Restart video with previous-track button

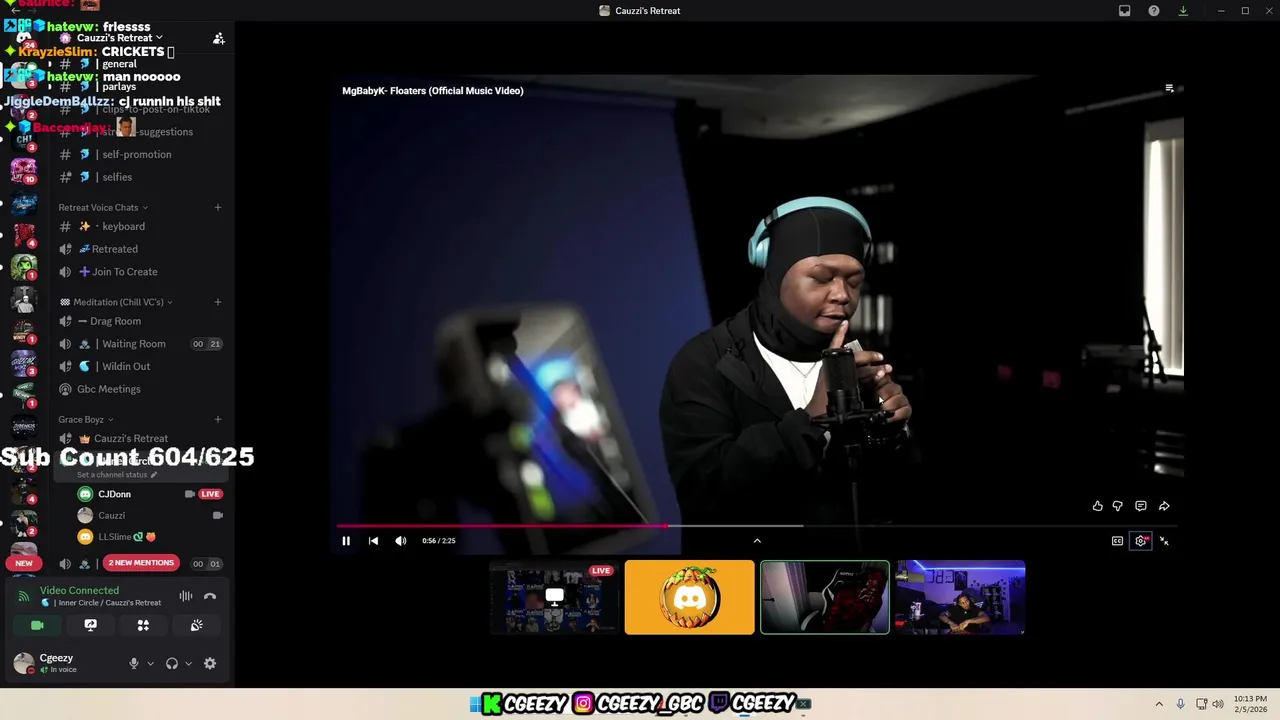tap(373, 541)
